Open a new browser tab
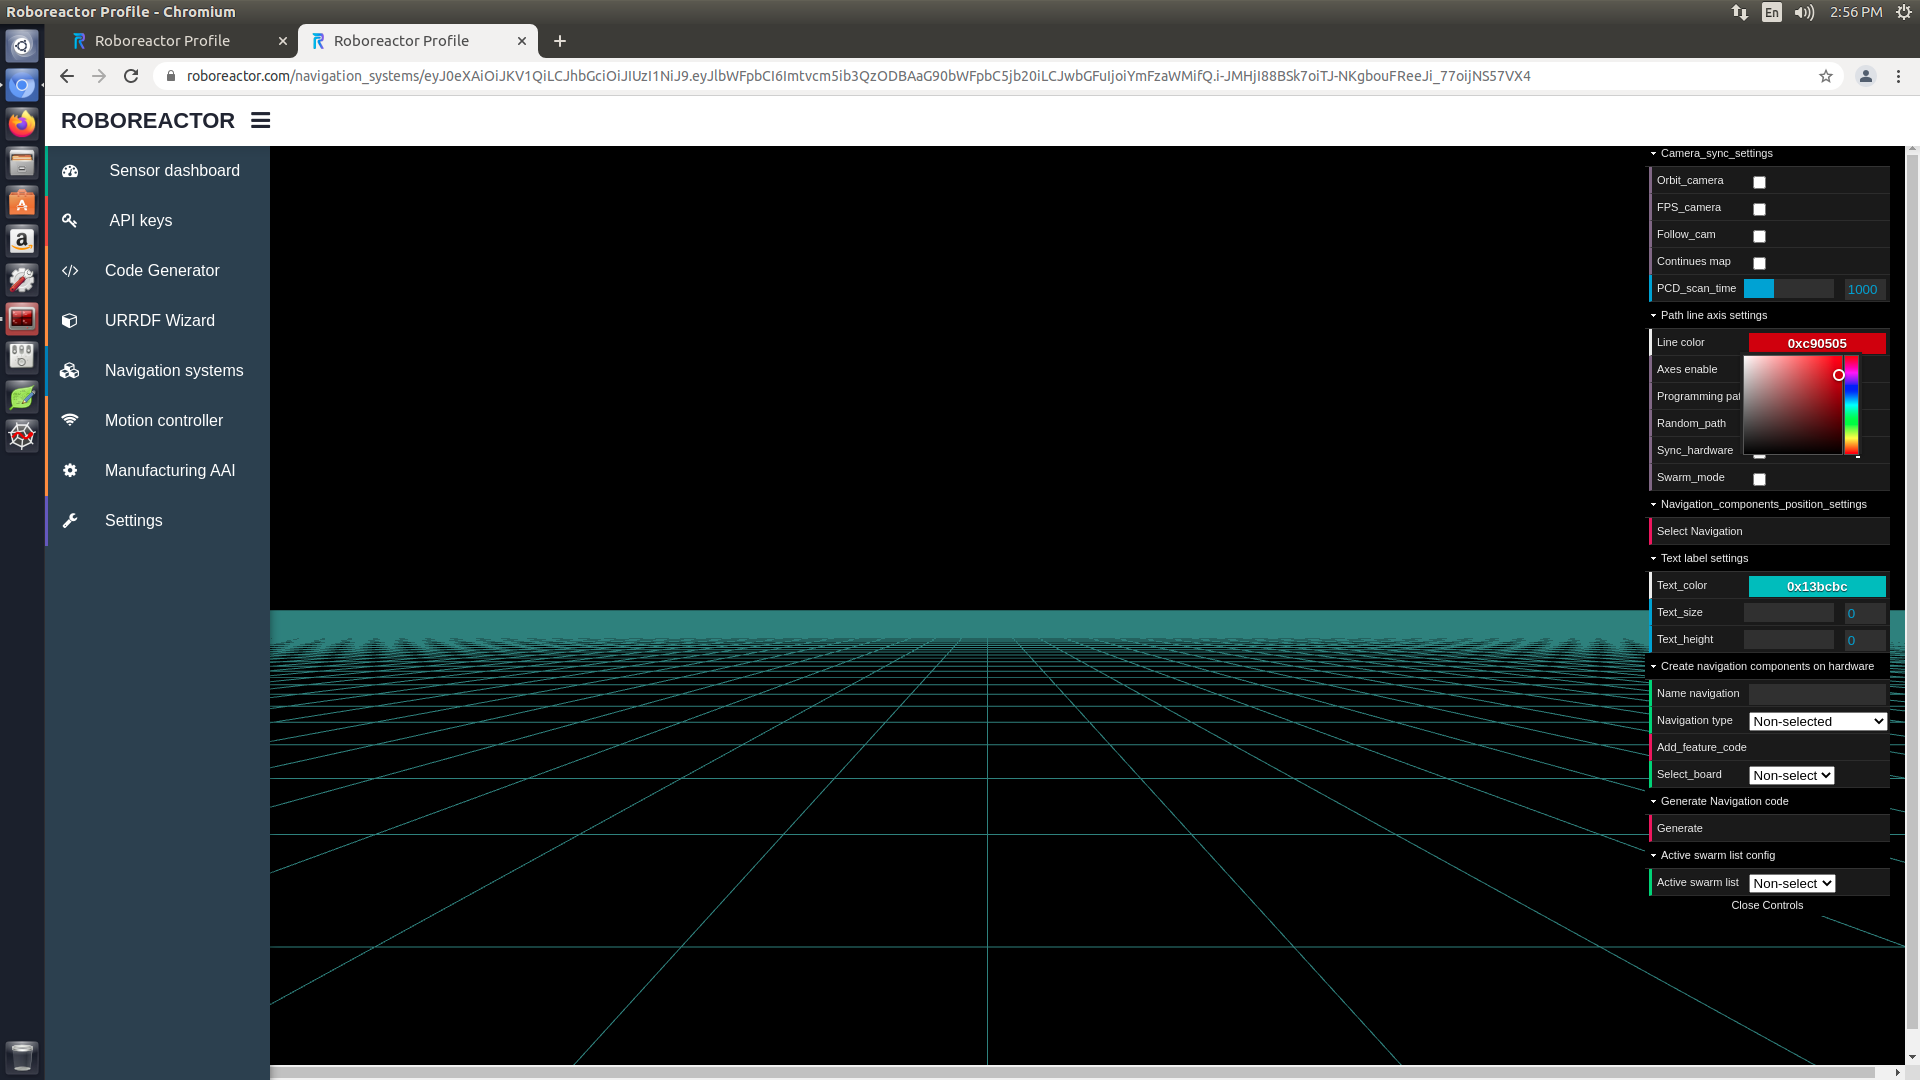The height and width of the screenshot is (1080, 1920). tap(560, 41)
